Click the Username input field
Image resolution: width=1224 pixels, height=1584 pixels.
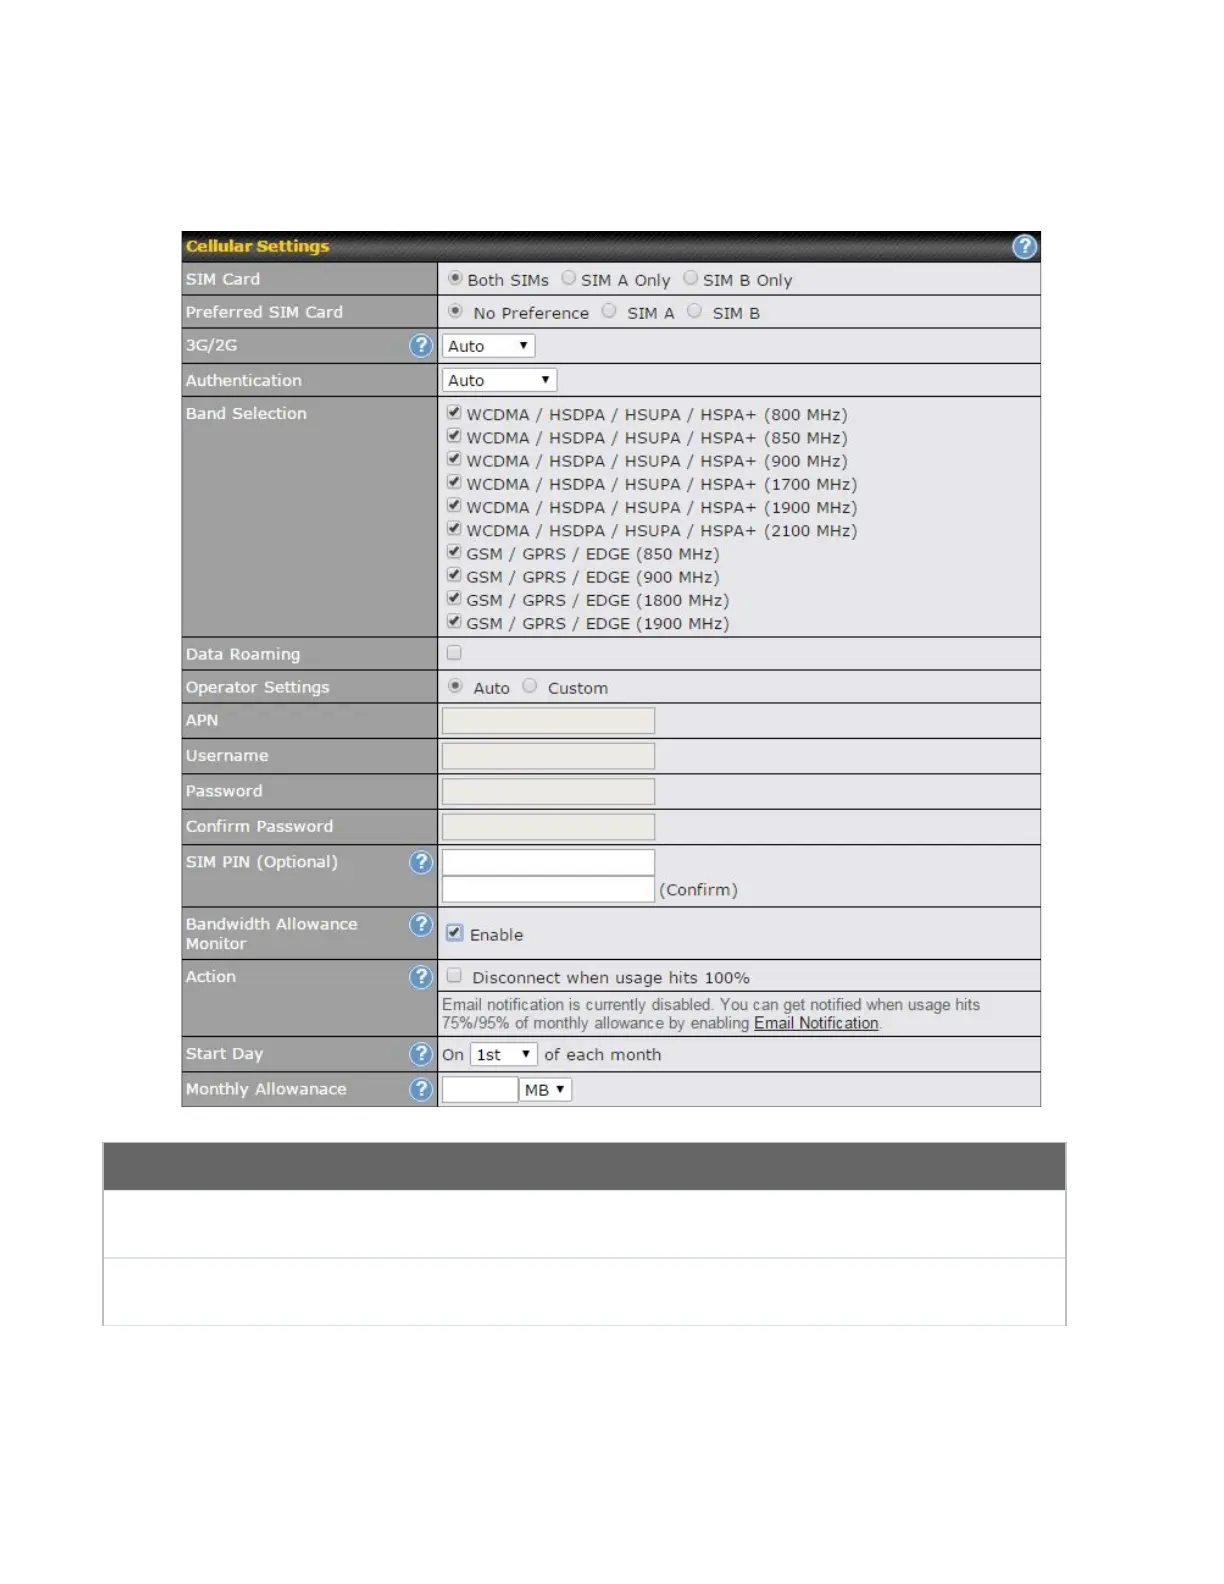click(x=548, y=756)
